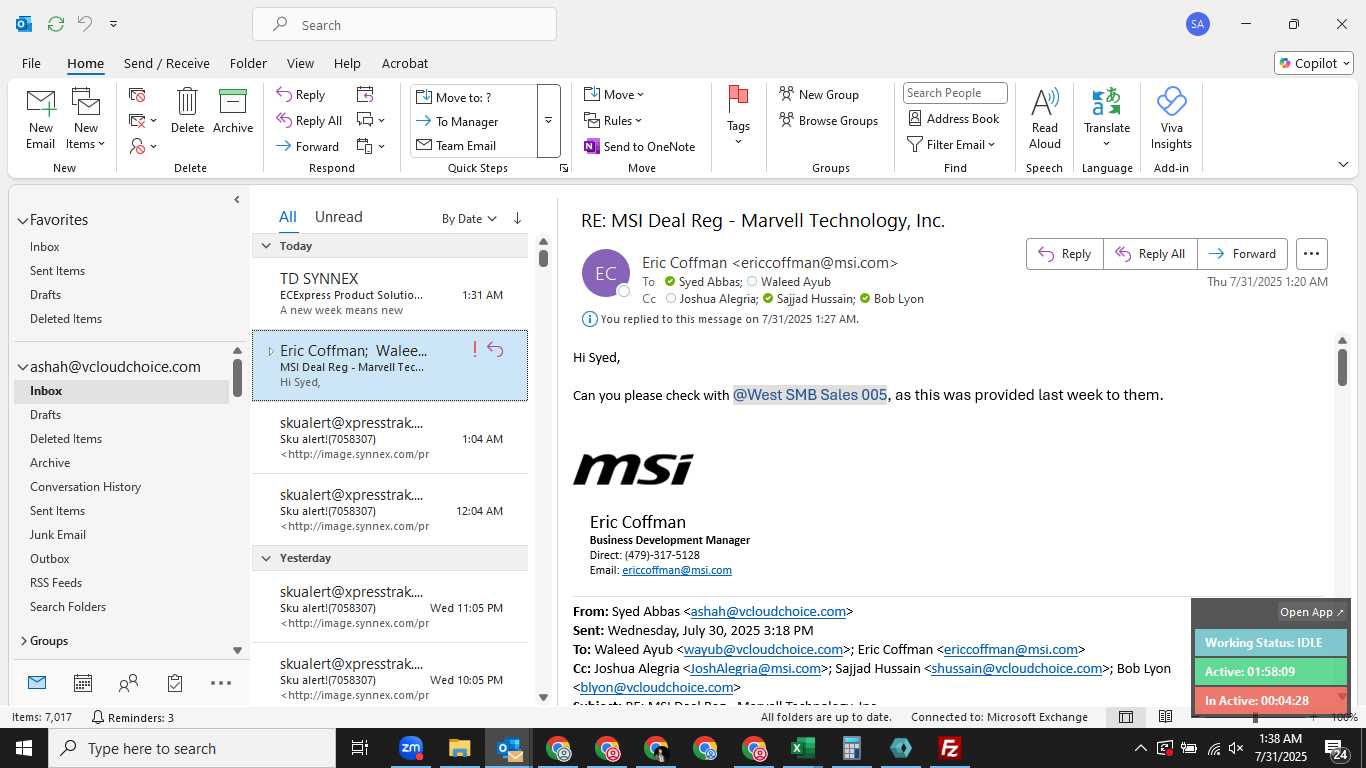The width and height of the screenshot is (1366, 768).
Task: Click ericcoffman@msi.com signature email link
Action: click(677, 570)
